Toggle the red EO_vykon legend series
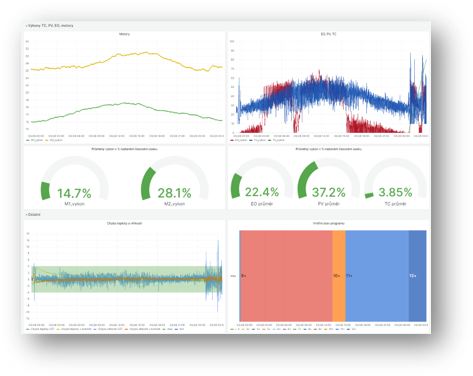 pos(239,140)
